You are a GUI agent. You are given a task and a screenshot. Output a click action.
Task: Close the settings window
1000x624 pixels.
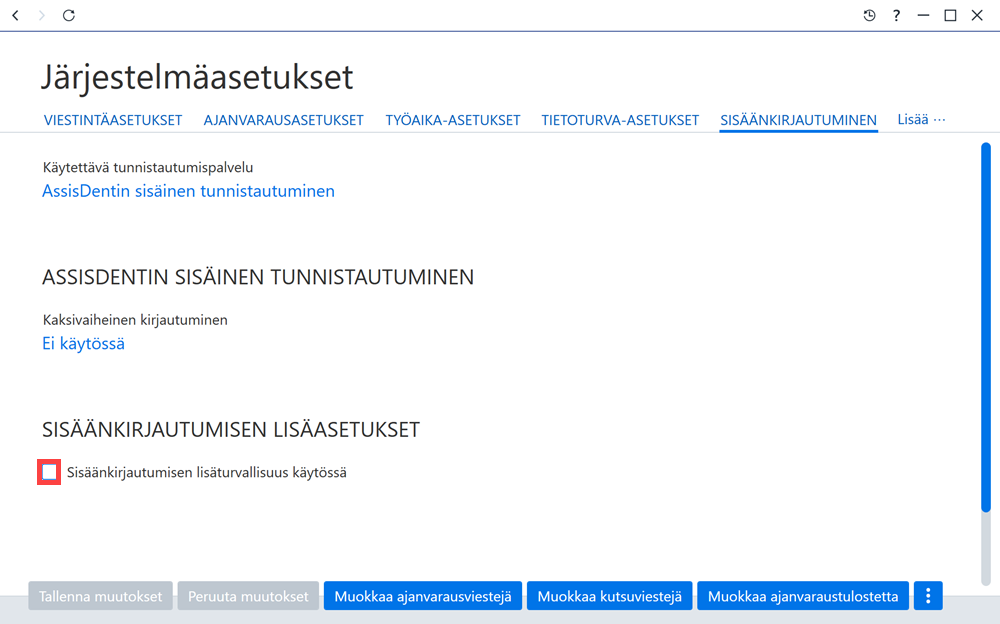click(977, 15)
